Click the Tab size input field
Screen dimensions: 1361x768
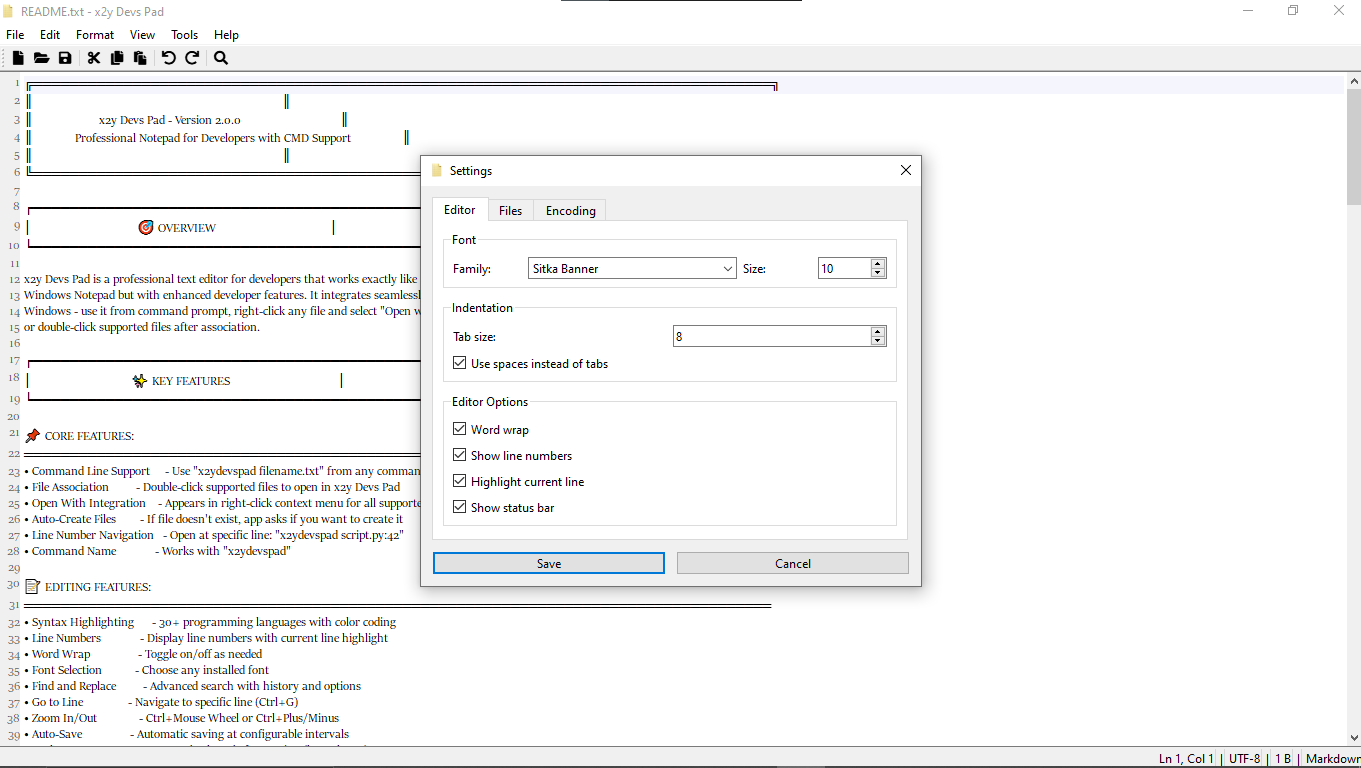(772, 337)
